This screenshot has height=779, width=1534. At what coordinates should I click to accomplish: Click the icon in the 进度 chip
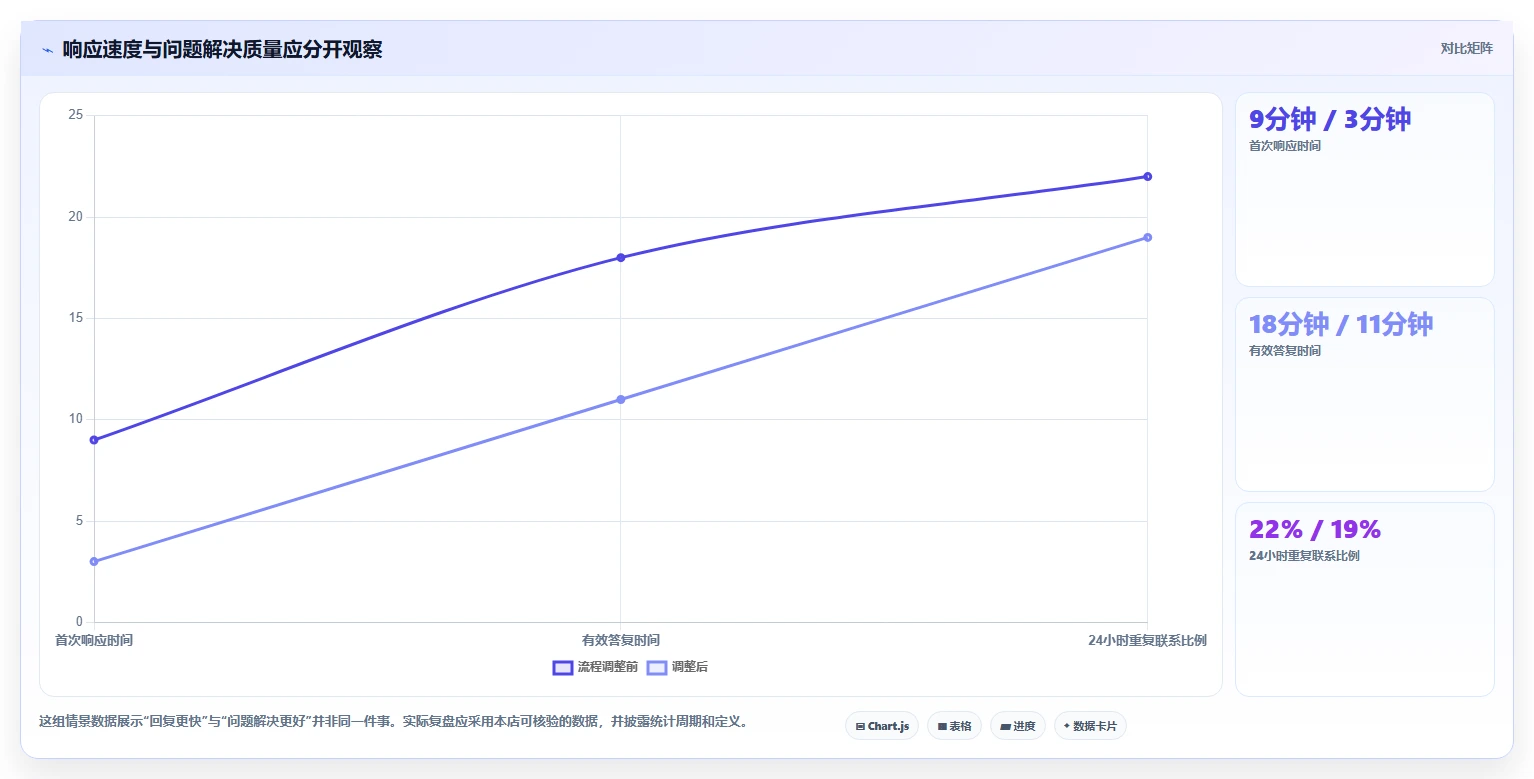coord(1005,727)
